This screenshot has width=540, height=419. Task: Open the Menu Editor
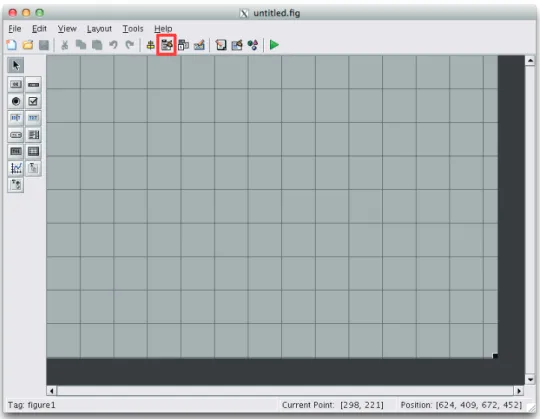166,45
